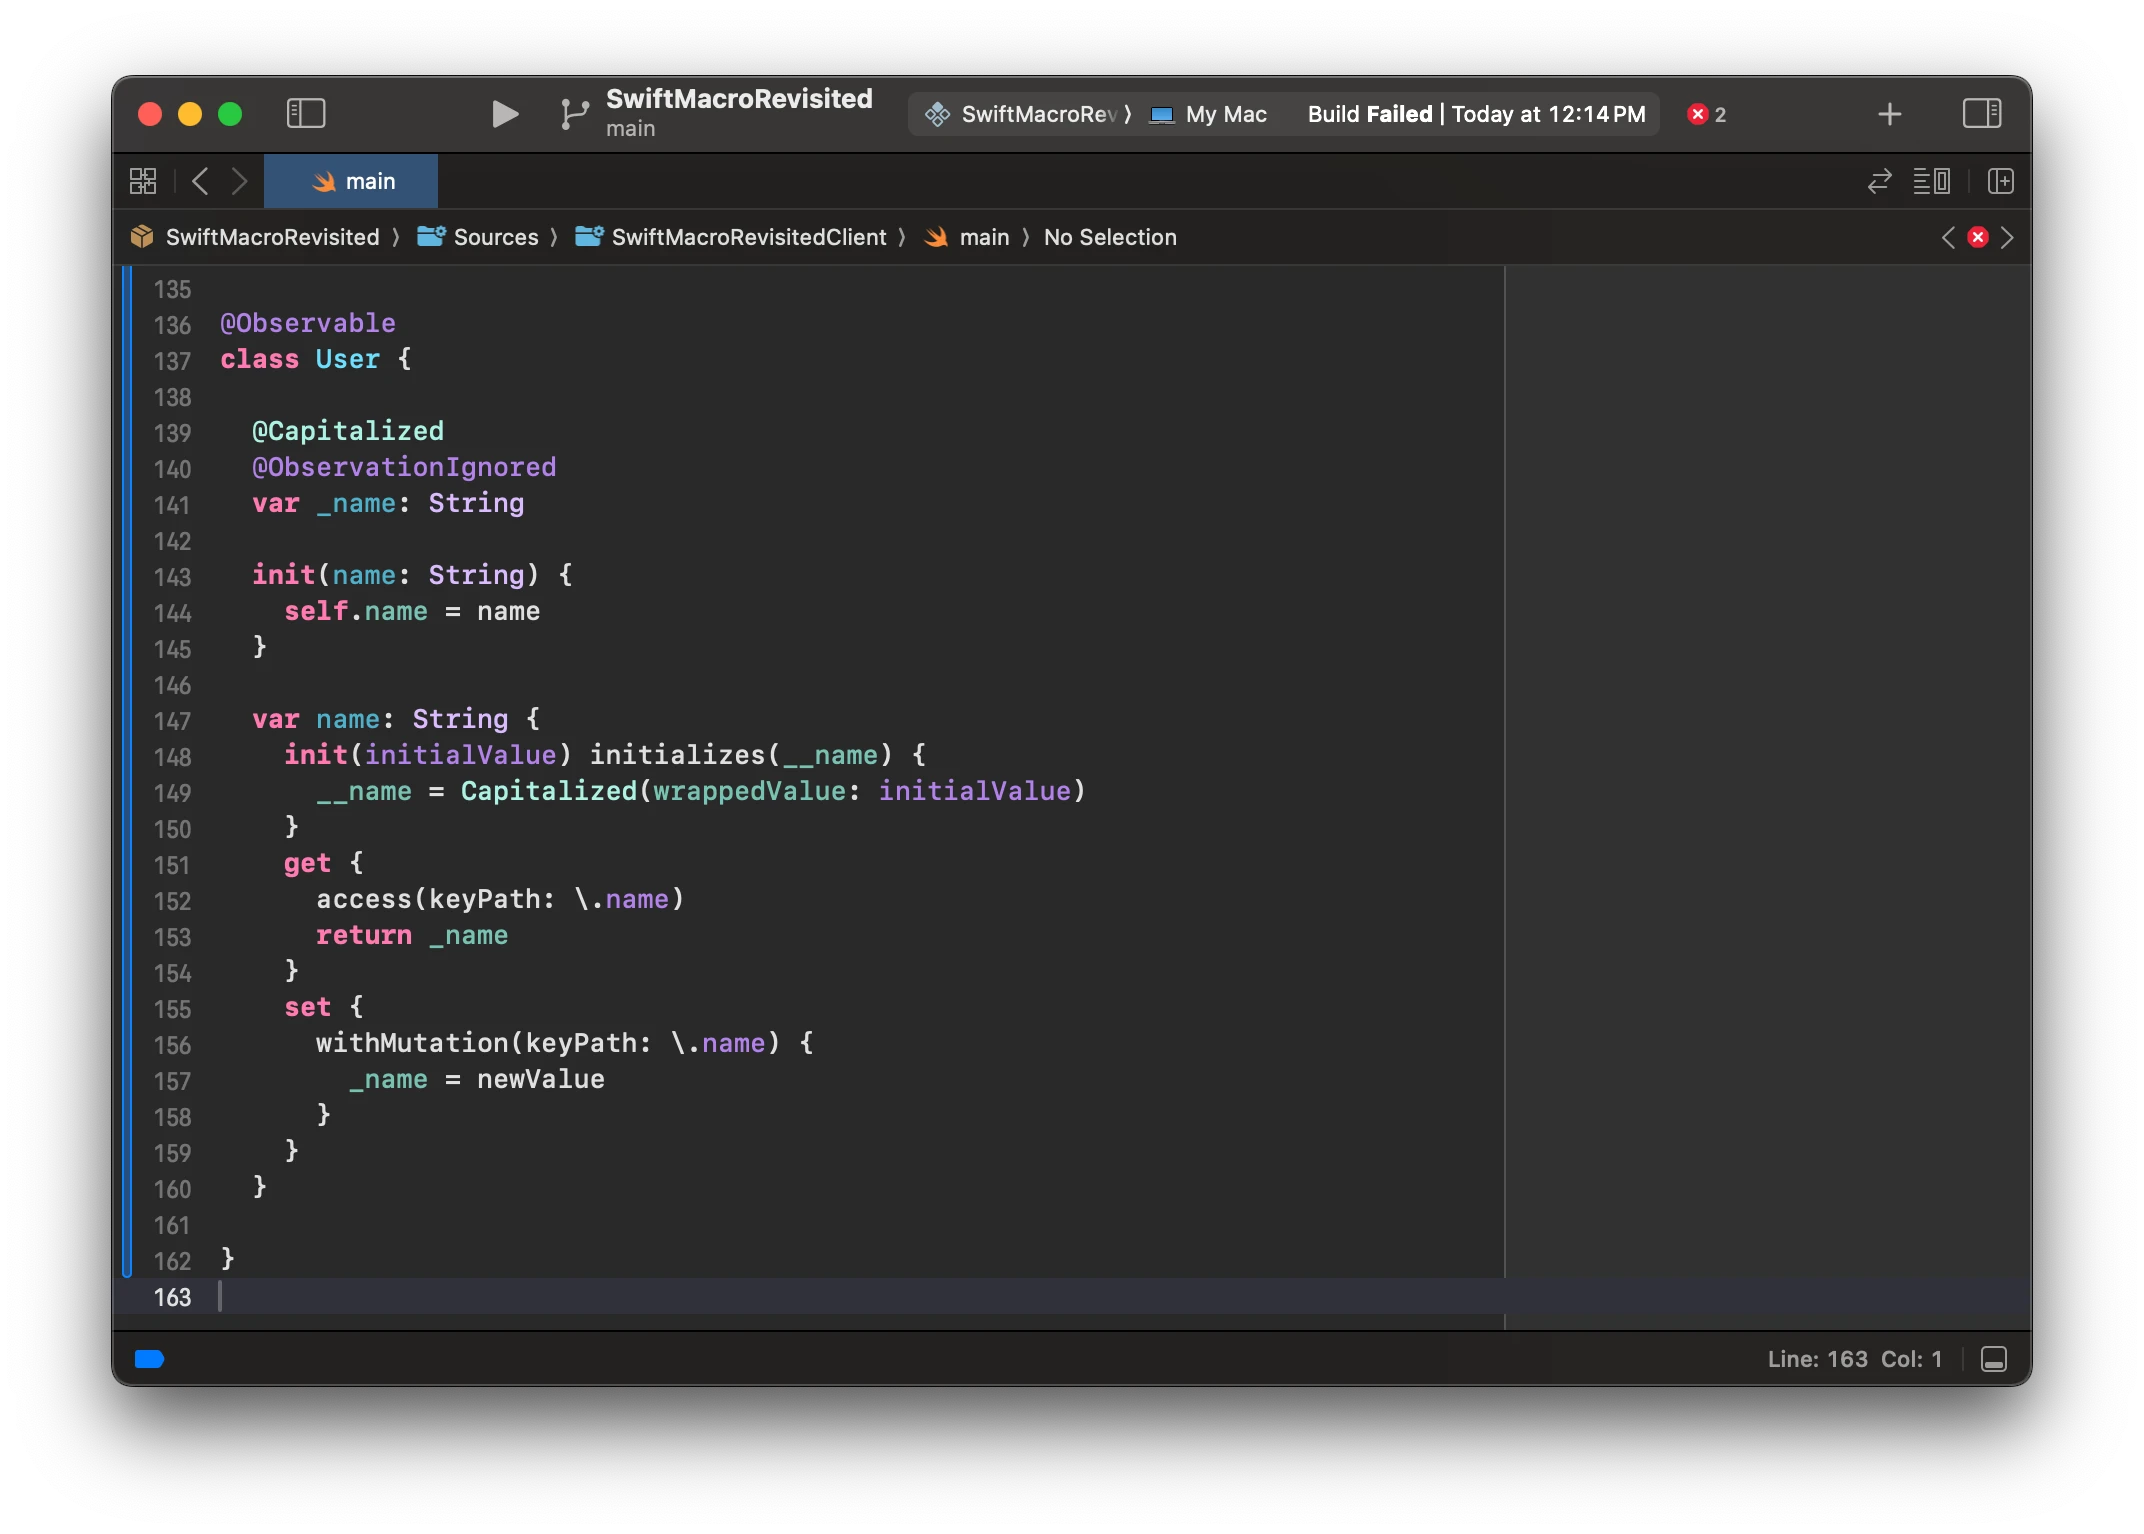Go forward in editor history

pos(239,181)
